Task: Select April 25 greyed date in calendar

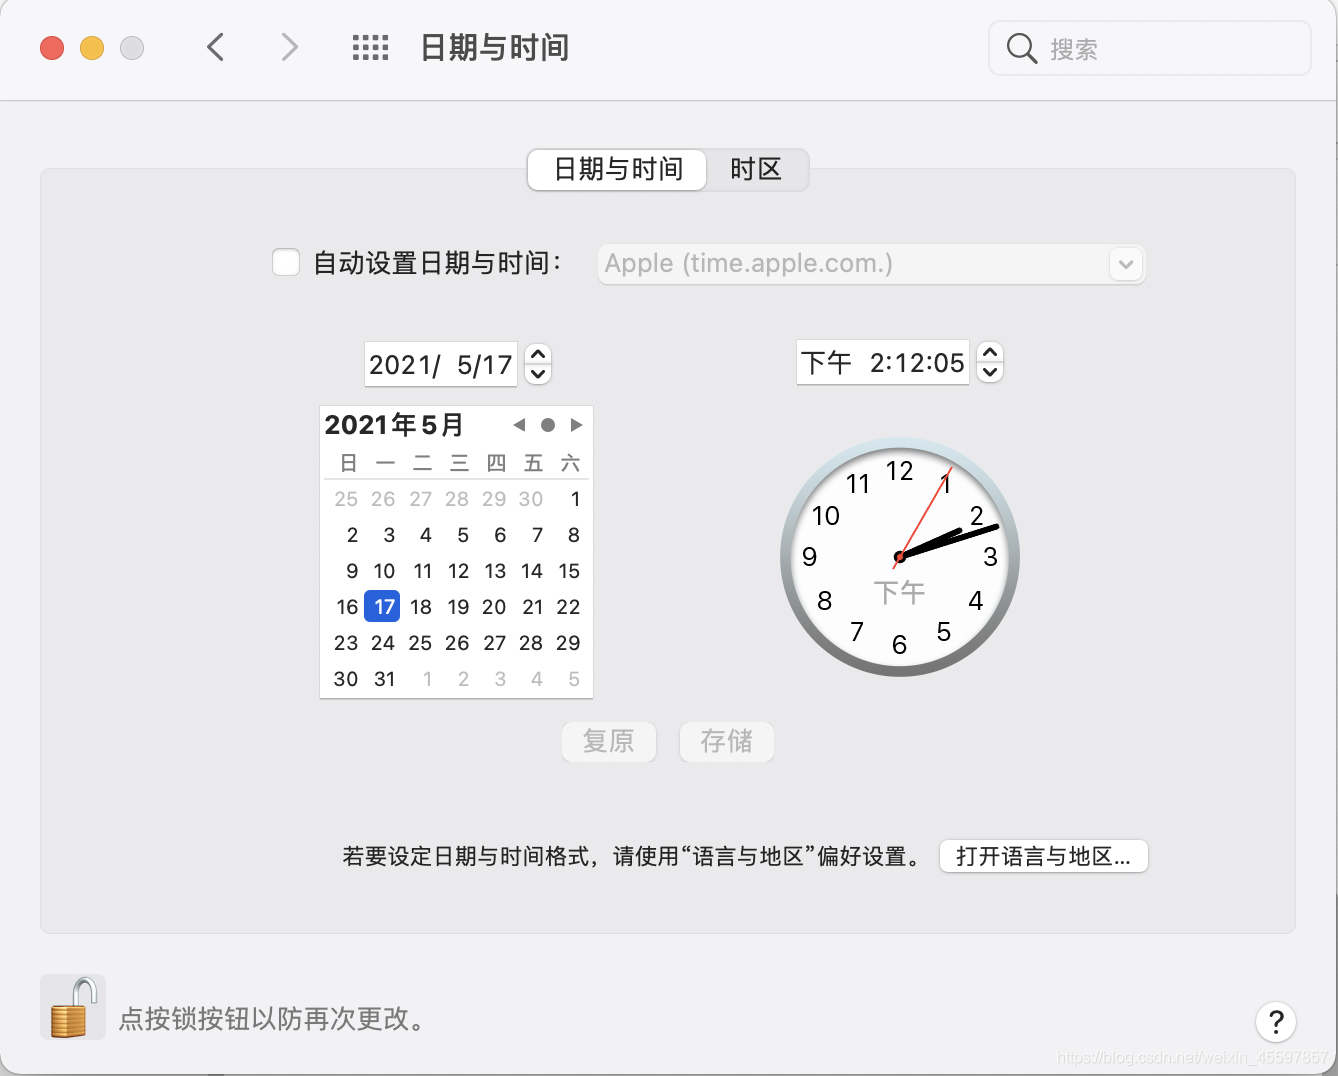Action: [346, 499]
